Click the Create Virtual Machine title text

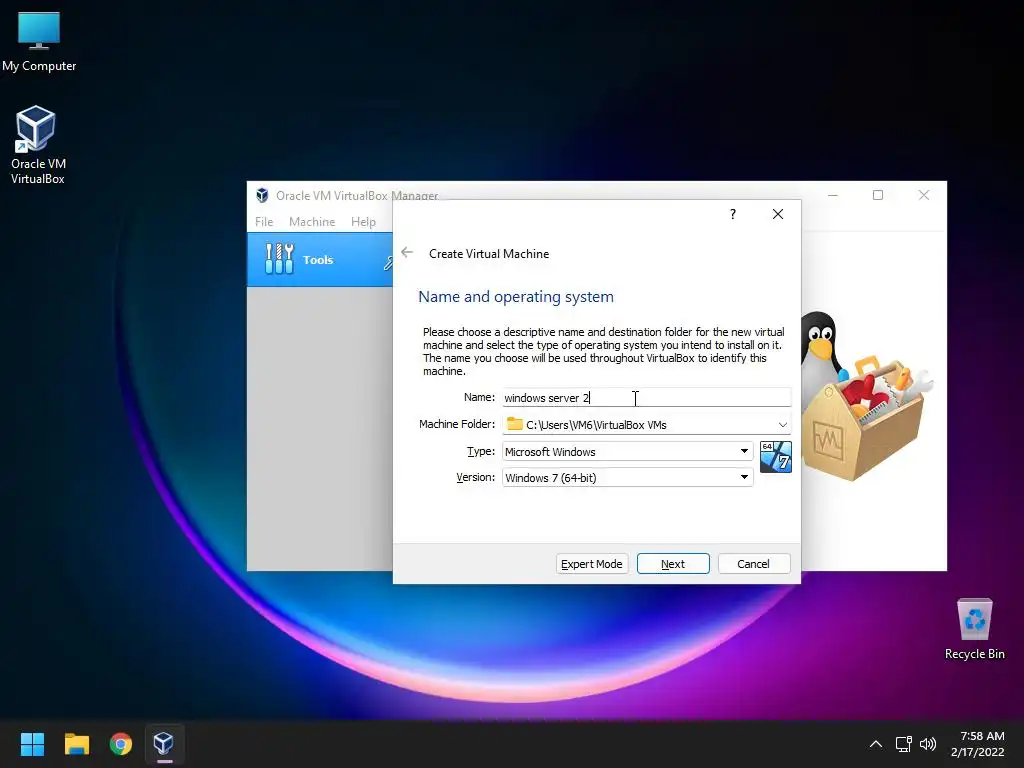[x=488, y=253]
